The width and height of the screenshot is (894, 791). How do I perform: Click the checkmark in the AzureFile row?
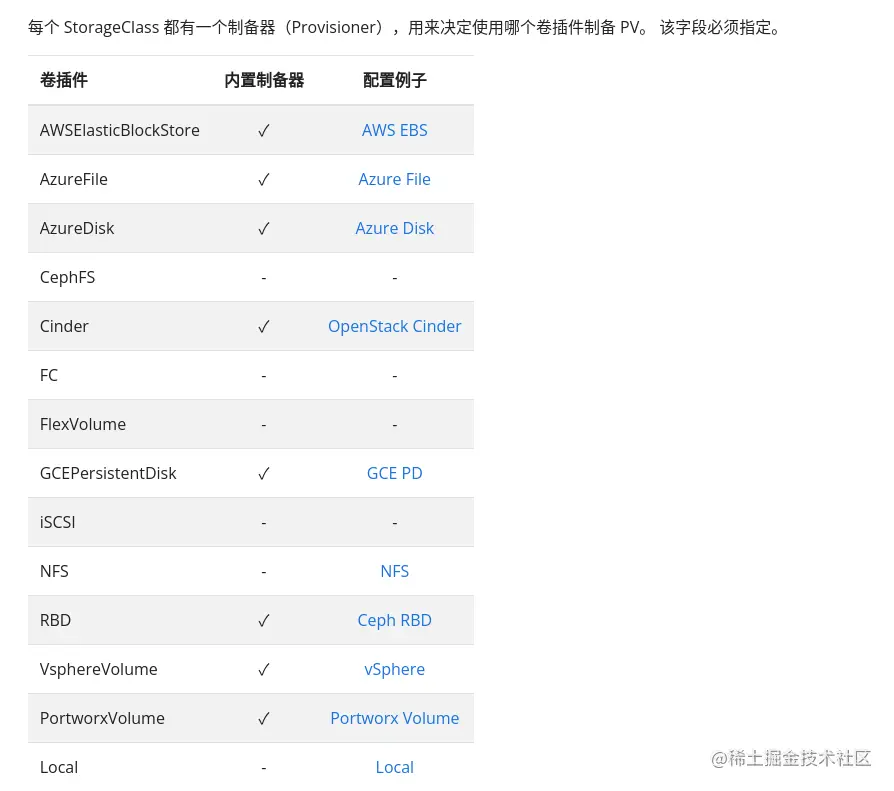[263, 180]
